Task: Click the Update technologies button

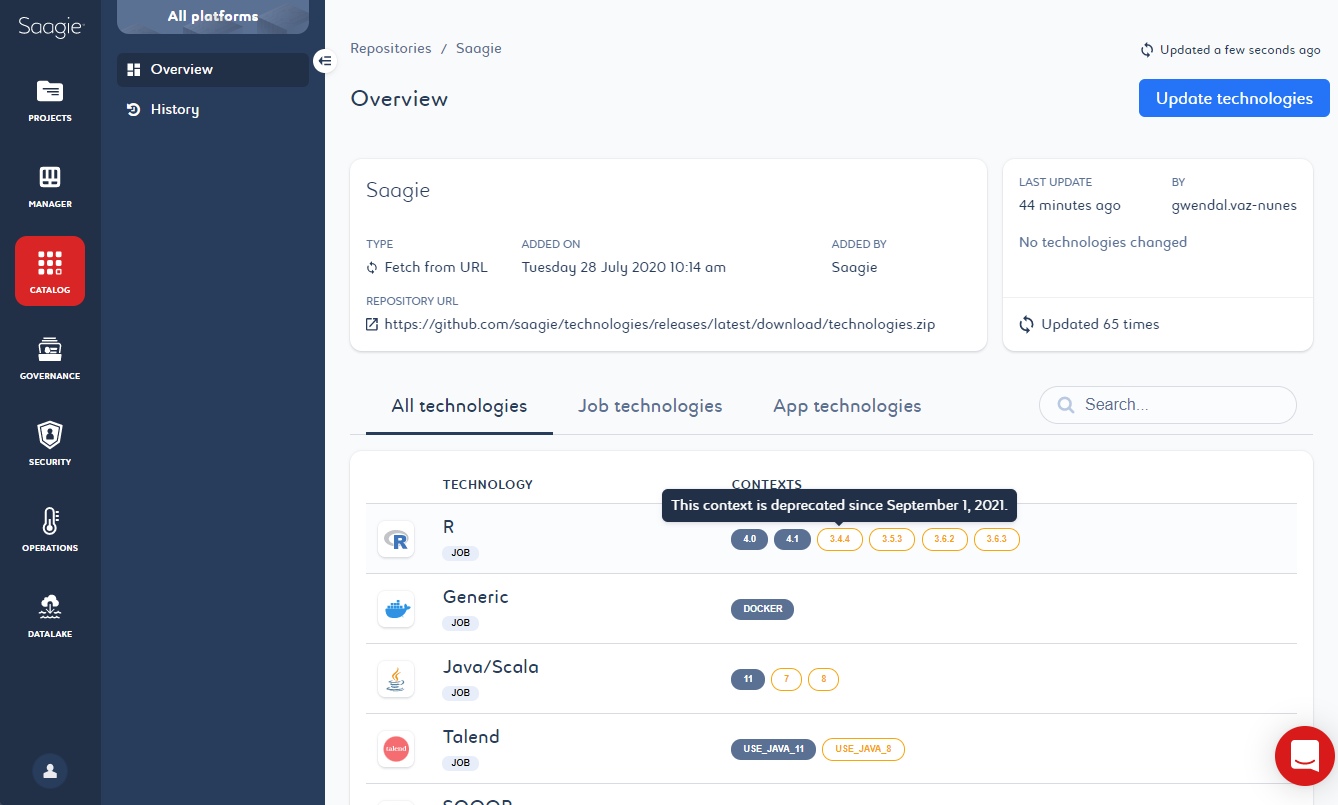Action: pyautogui.click(x=1234, y=98)
